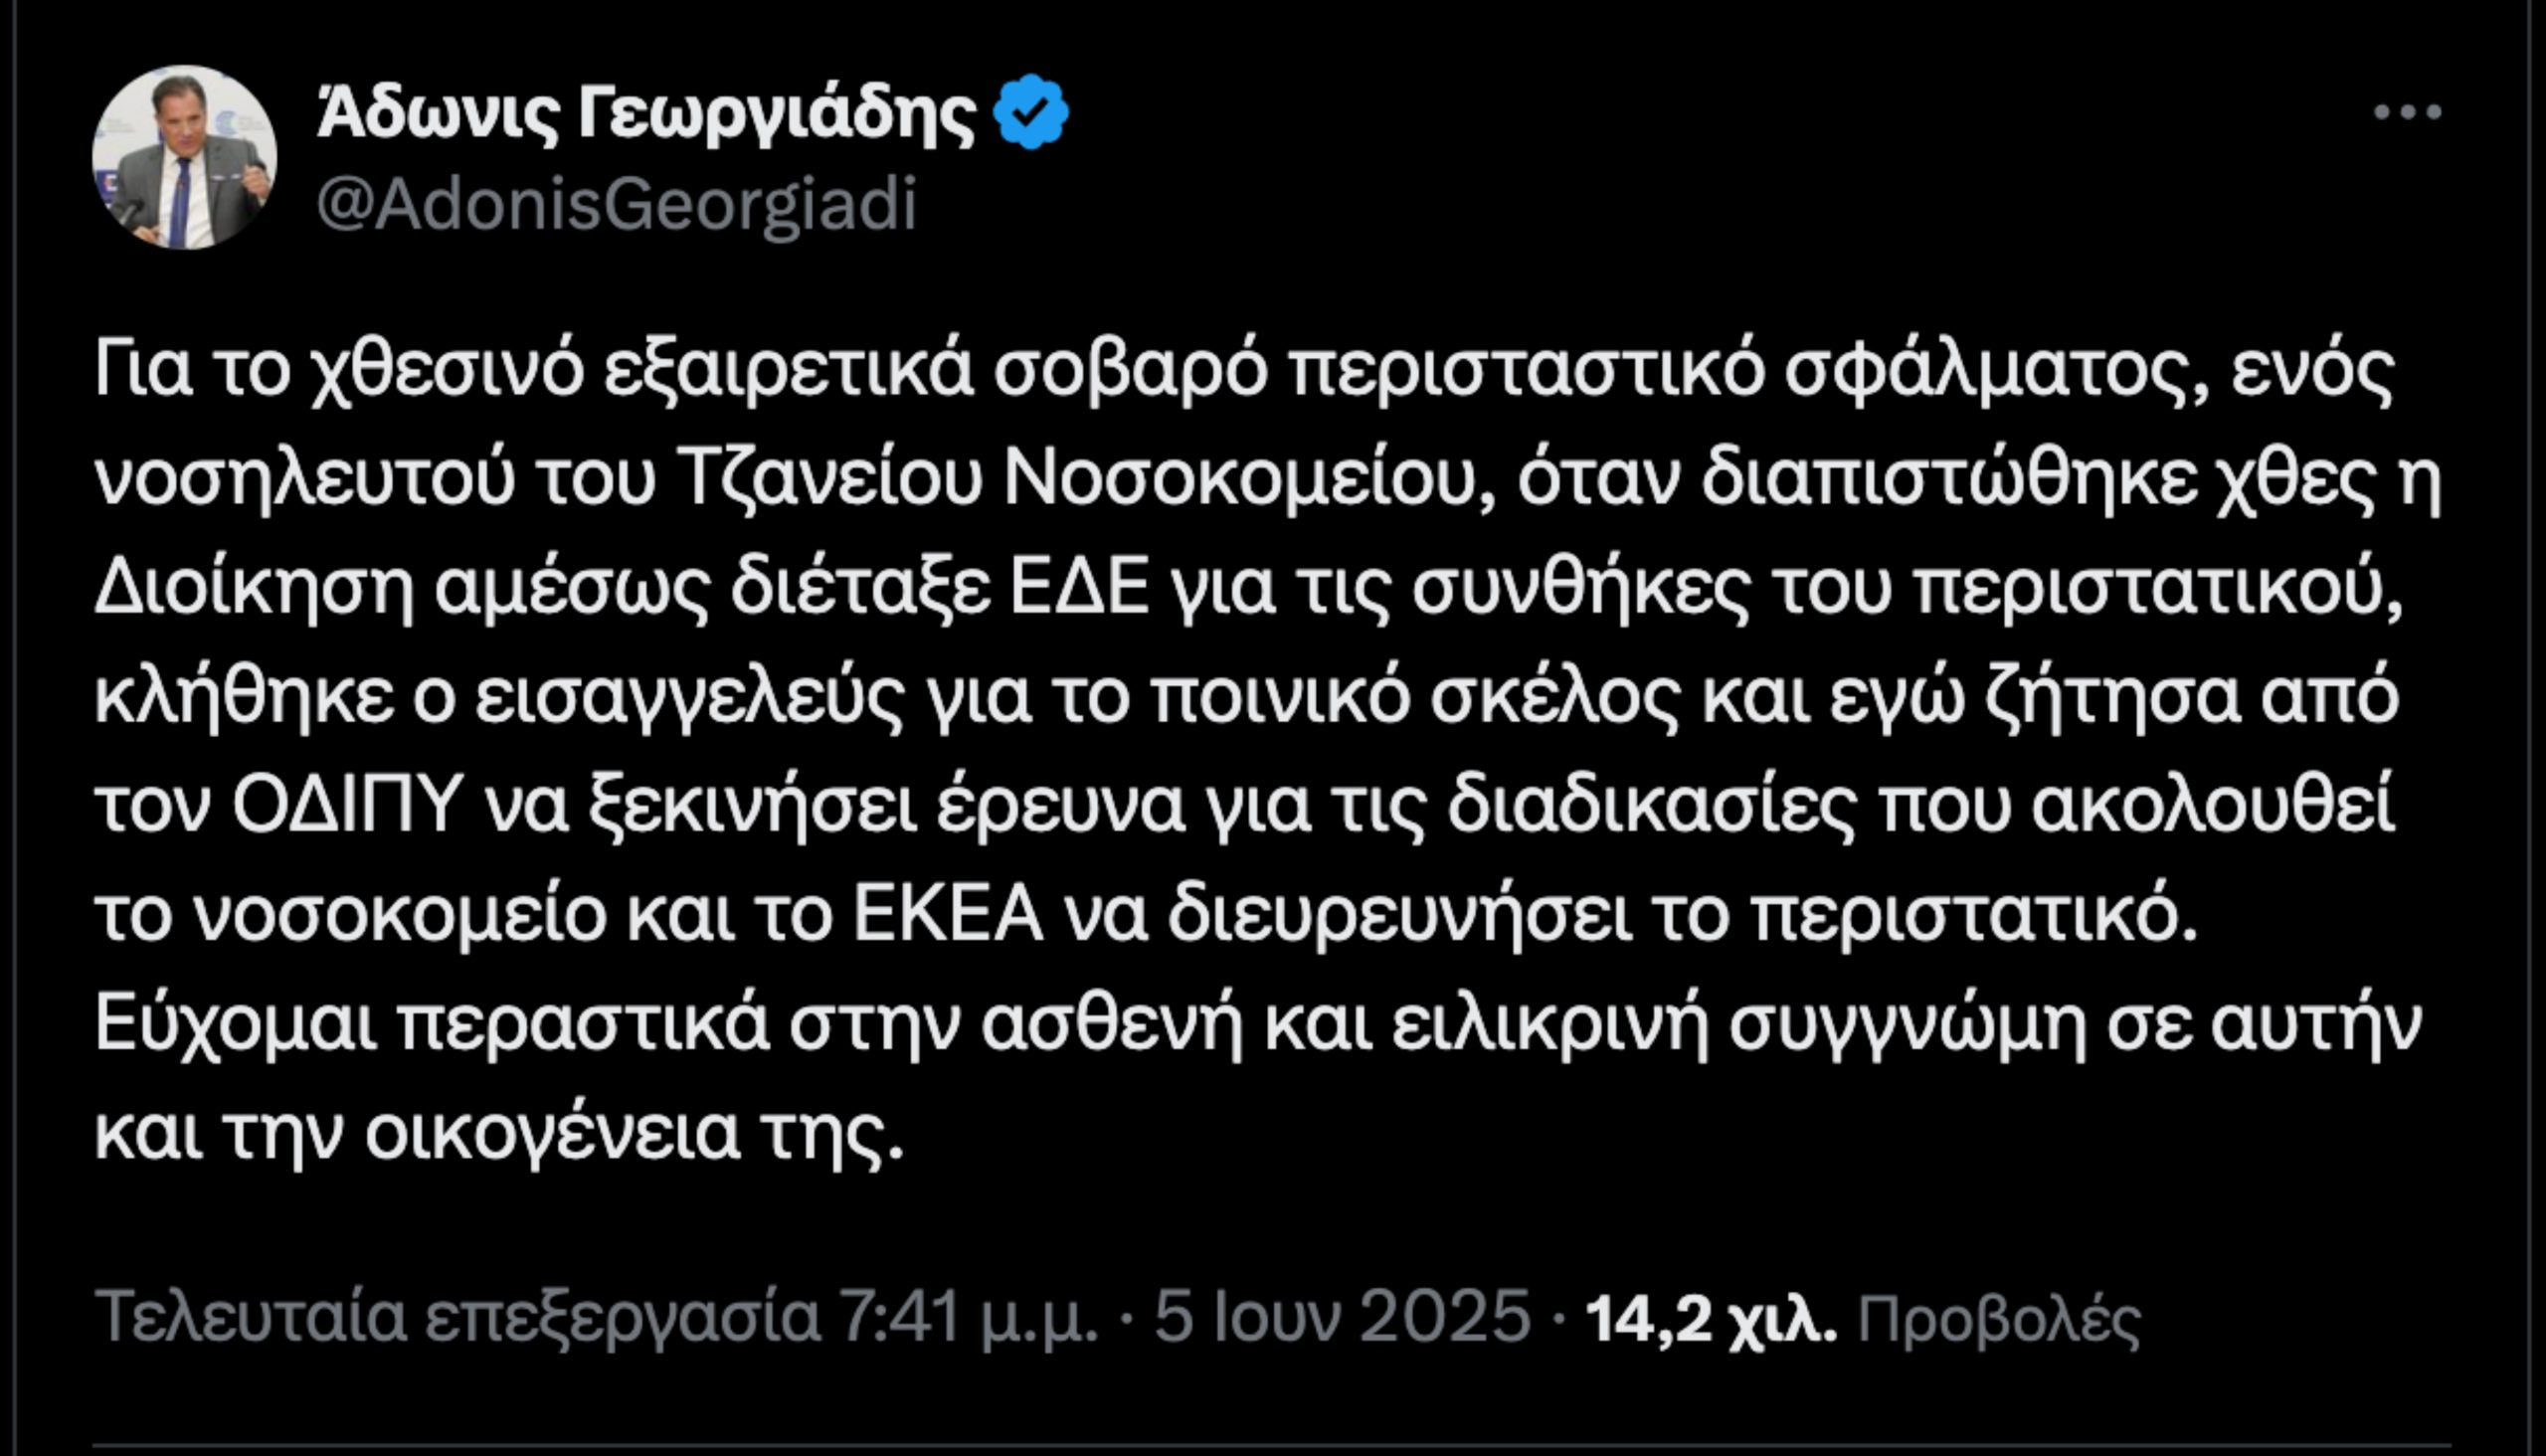Open the Προβολές views label

(x=1998, y=1318)
